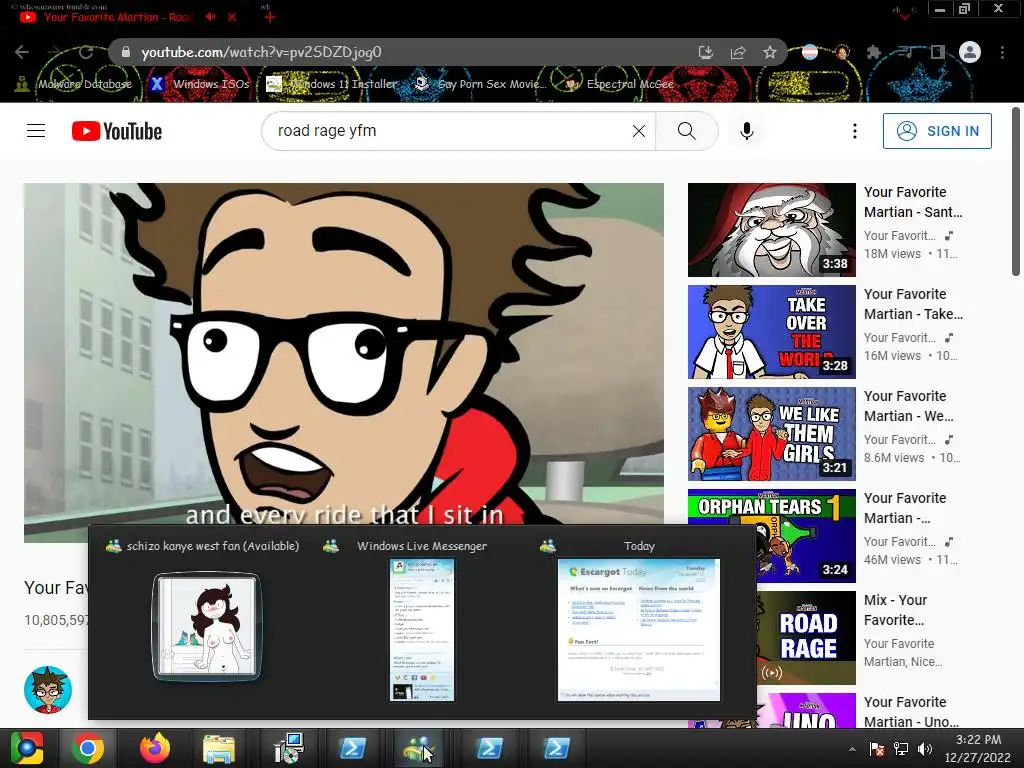This screenshot has height=768, width=1024.
Task: Open YouTube settings three-dot menu
Action: click(854, 131)
